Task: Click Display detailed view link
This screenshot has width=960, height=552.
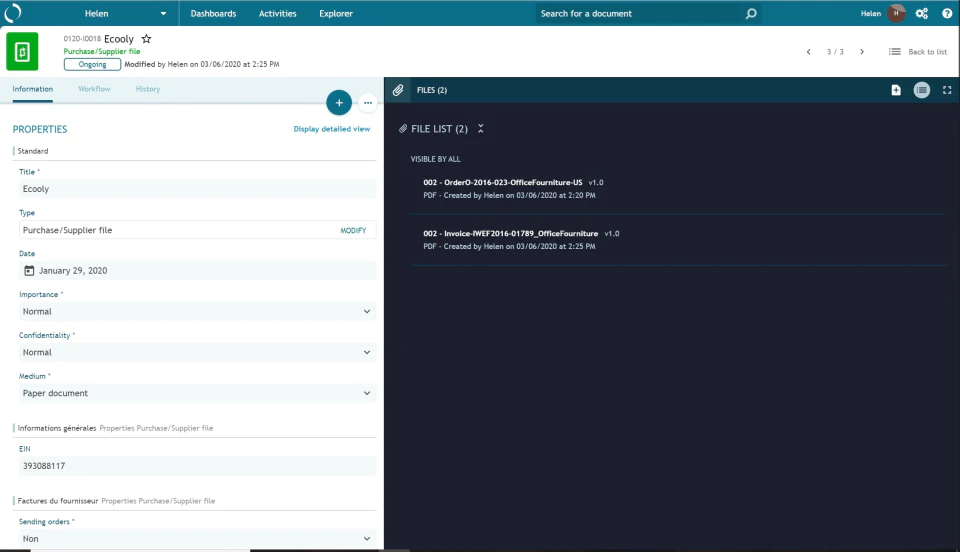Action: tap(332, 129)
